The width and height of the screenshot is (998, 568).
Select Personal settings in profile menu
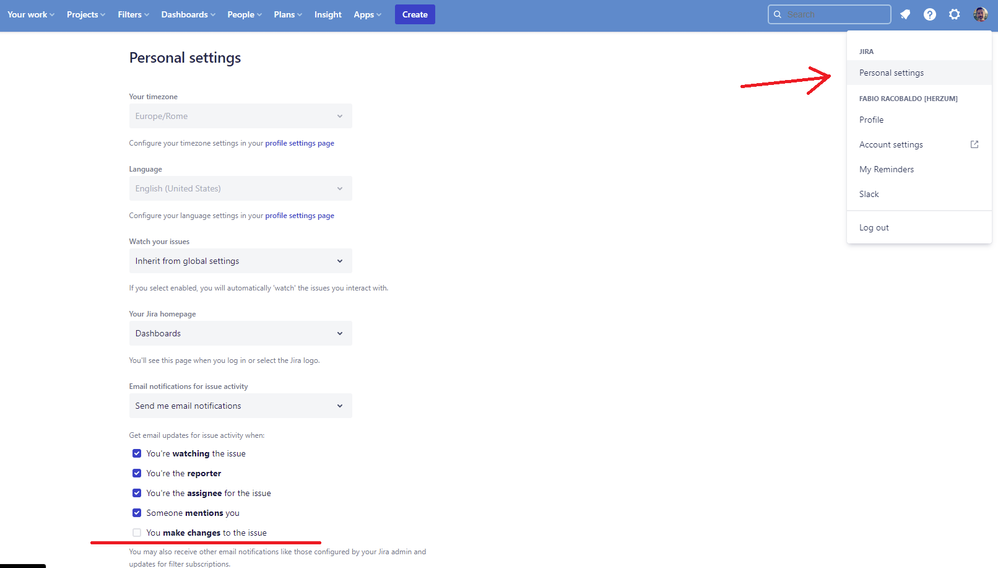pos(919,73)
